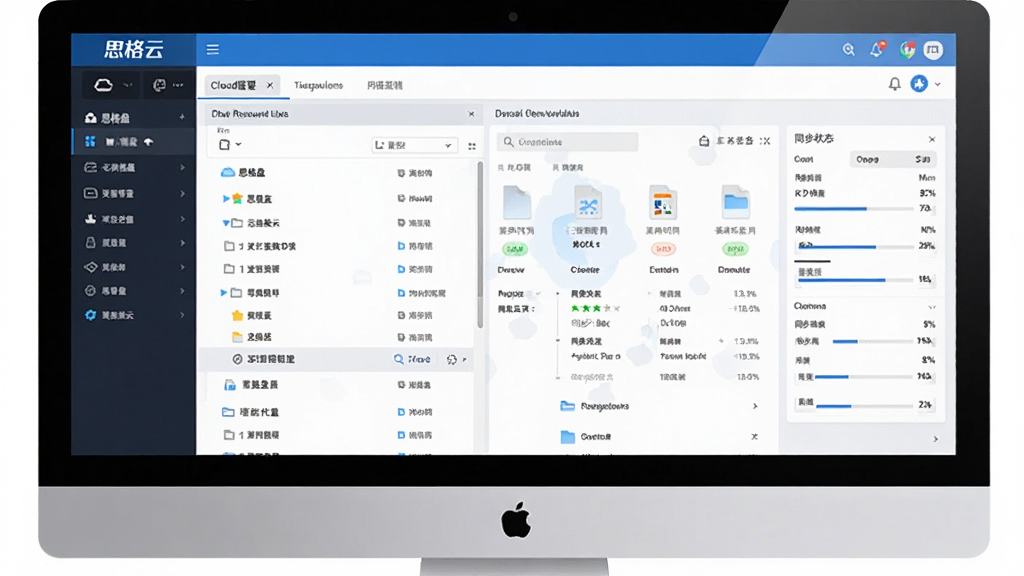Switch to the middle tab in the tab bar

click(x=318, y=86)
